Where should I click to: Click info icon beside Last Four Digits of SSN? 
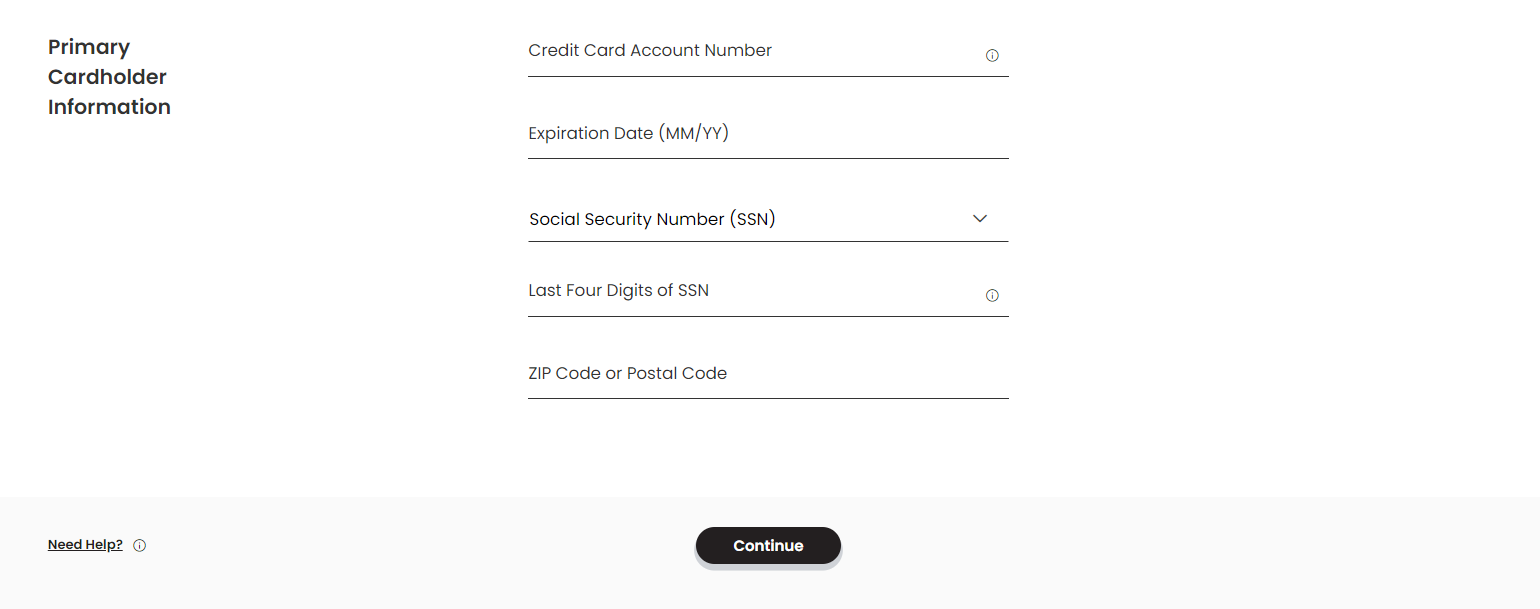(992, 296)
